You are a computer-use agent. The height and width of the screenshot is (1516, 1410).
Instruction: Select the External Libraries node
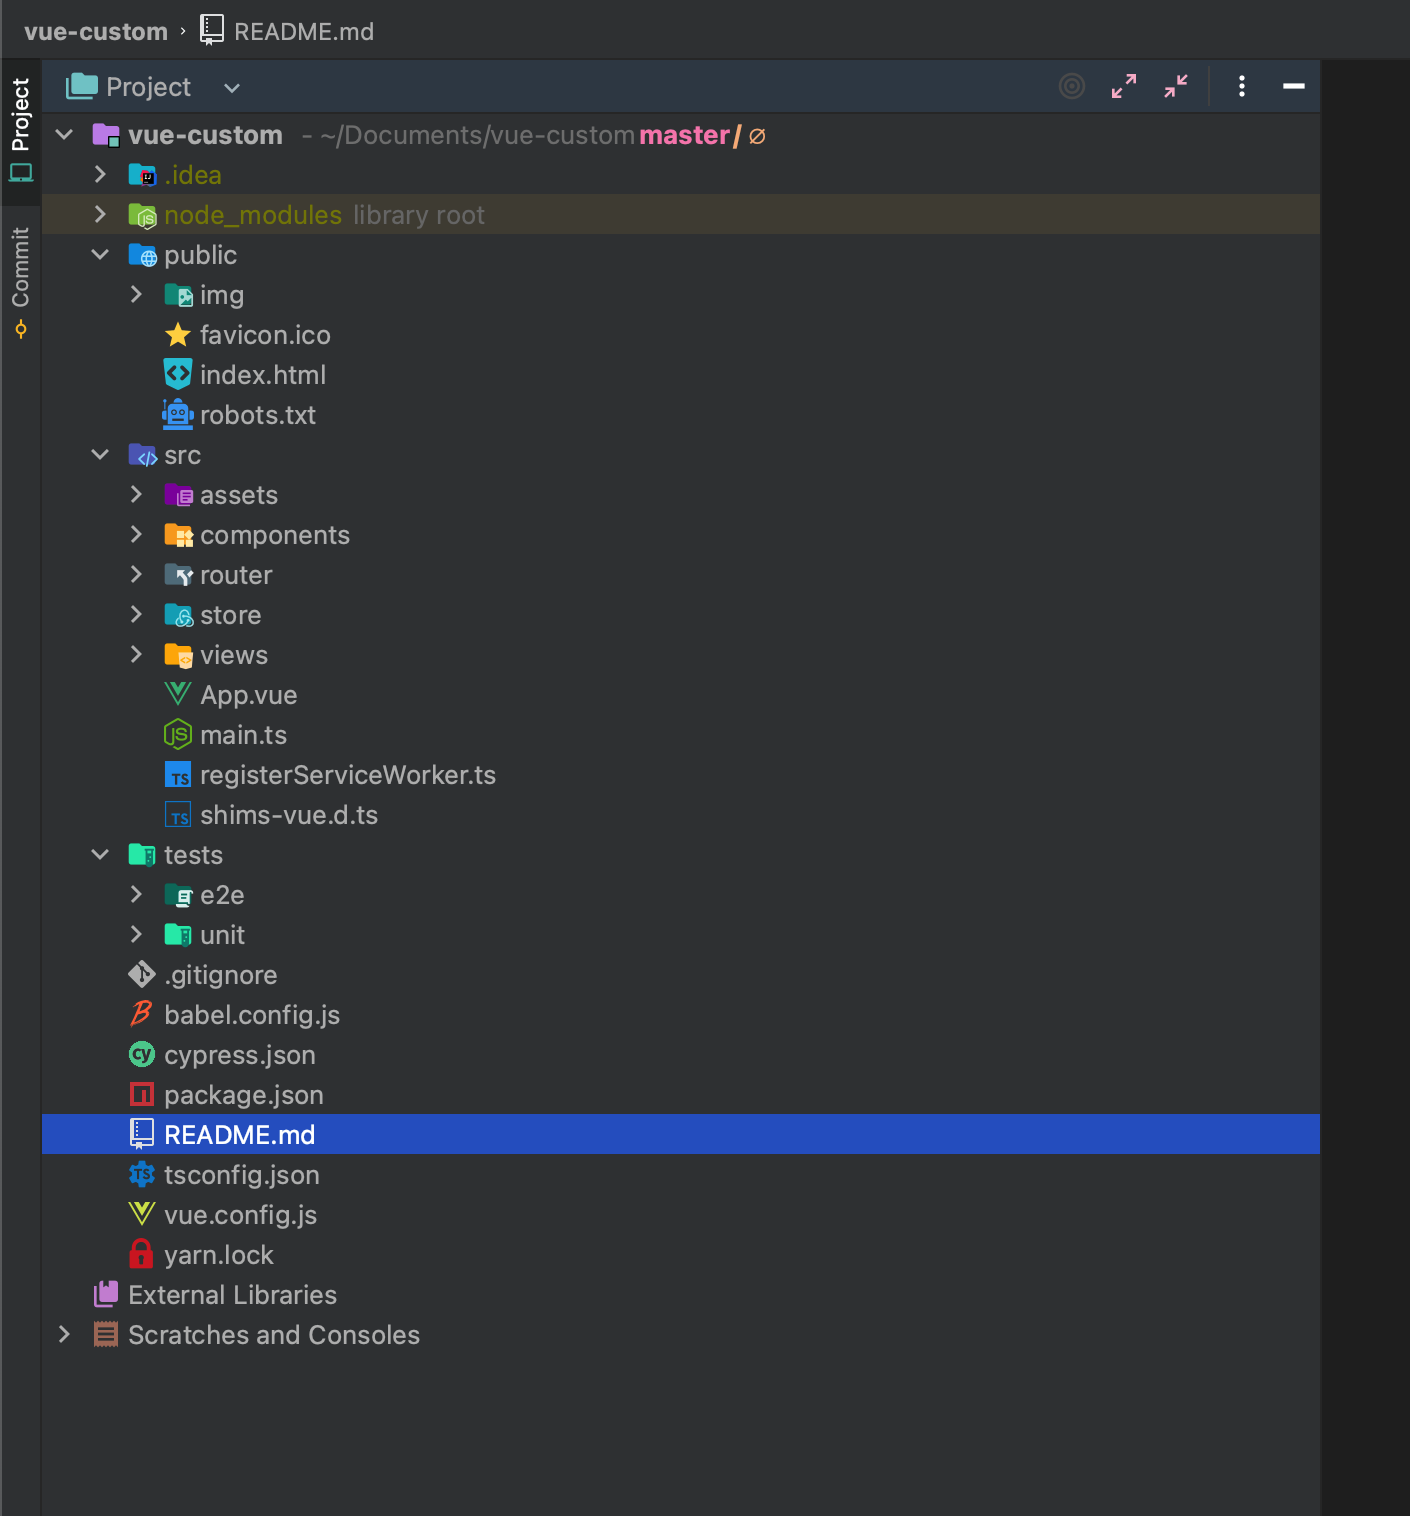[231, 1294]
